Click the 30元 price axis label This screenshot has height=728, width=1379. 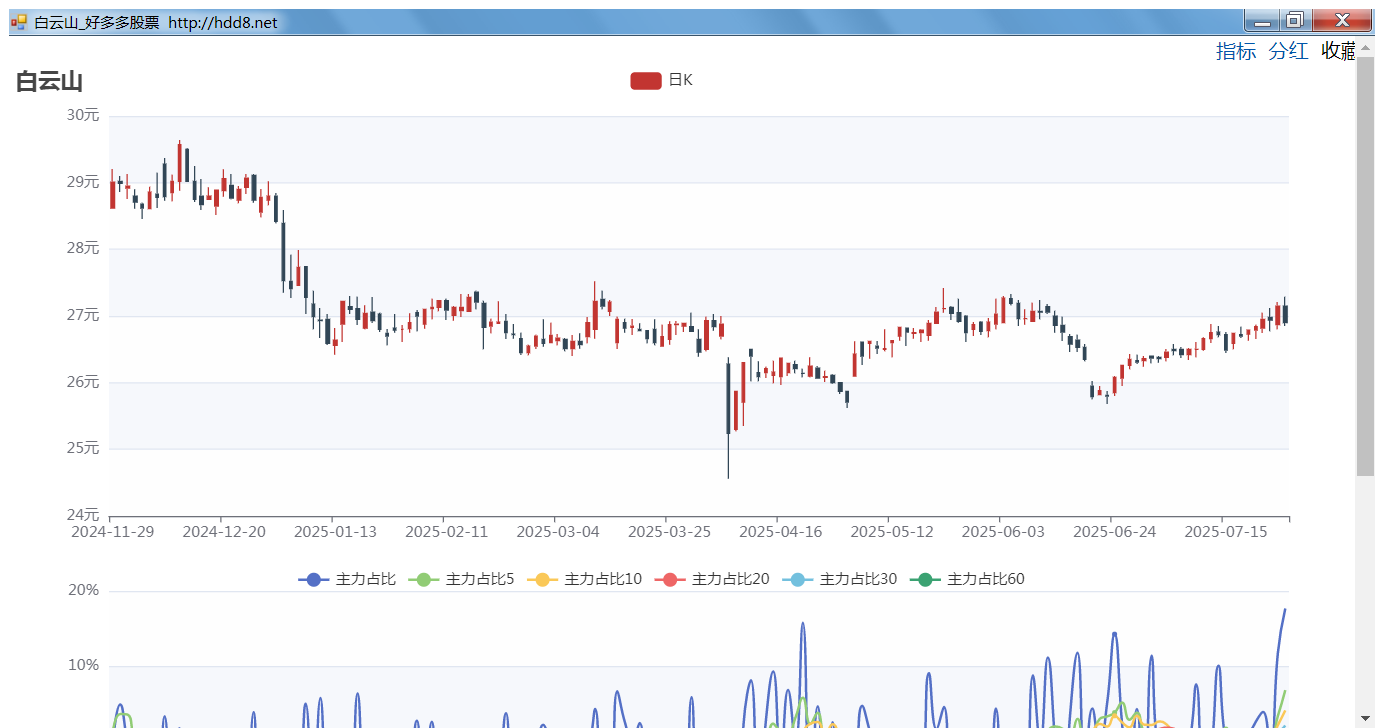tap(83, 115)
